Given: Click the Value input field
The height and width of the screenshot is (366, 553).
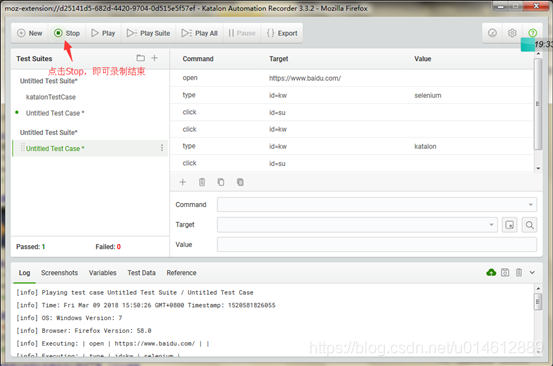Looking at the screenshot, I should (x=377, y=244).
